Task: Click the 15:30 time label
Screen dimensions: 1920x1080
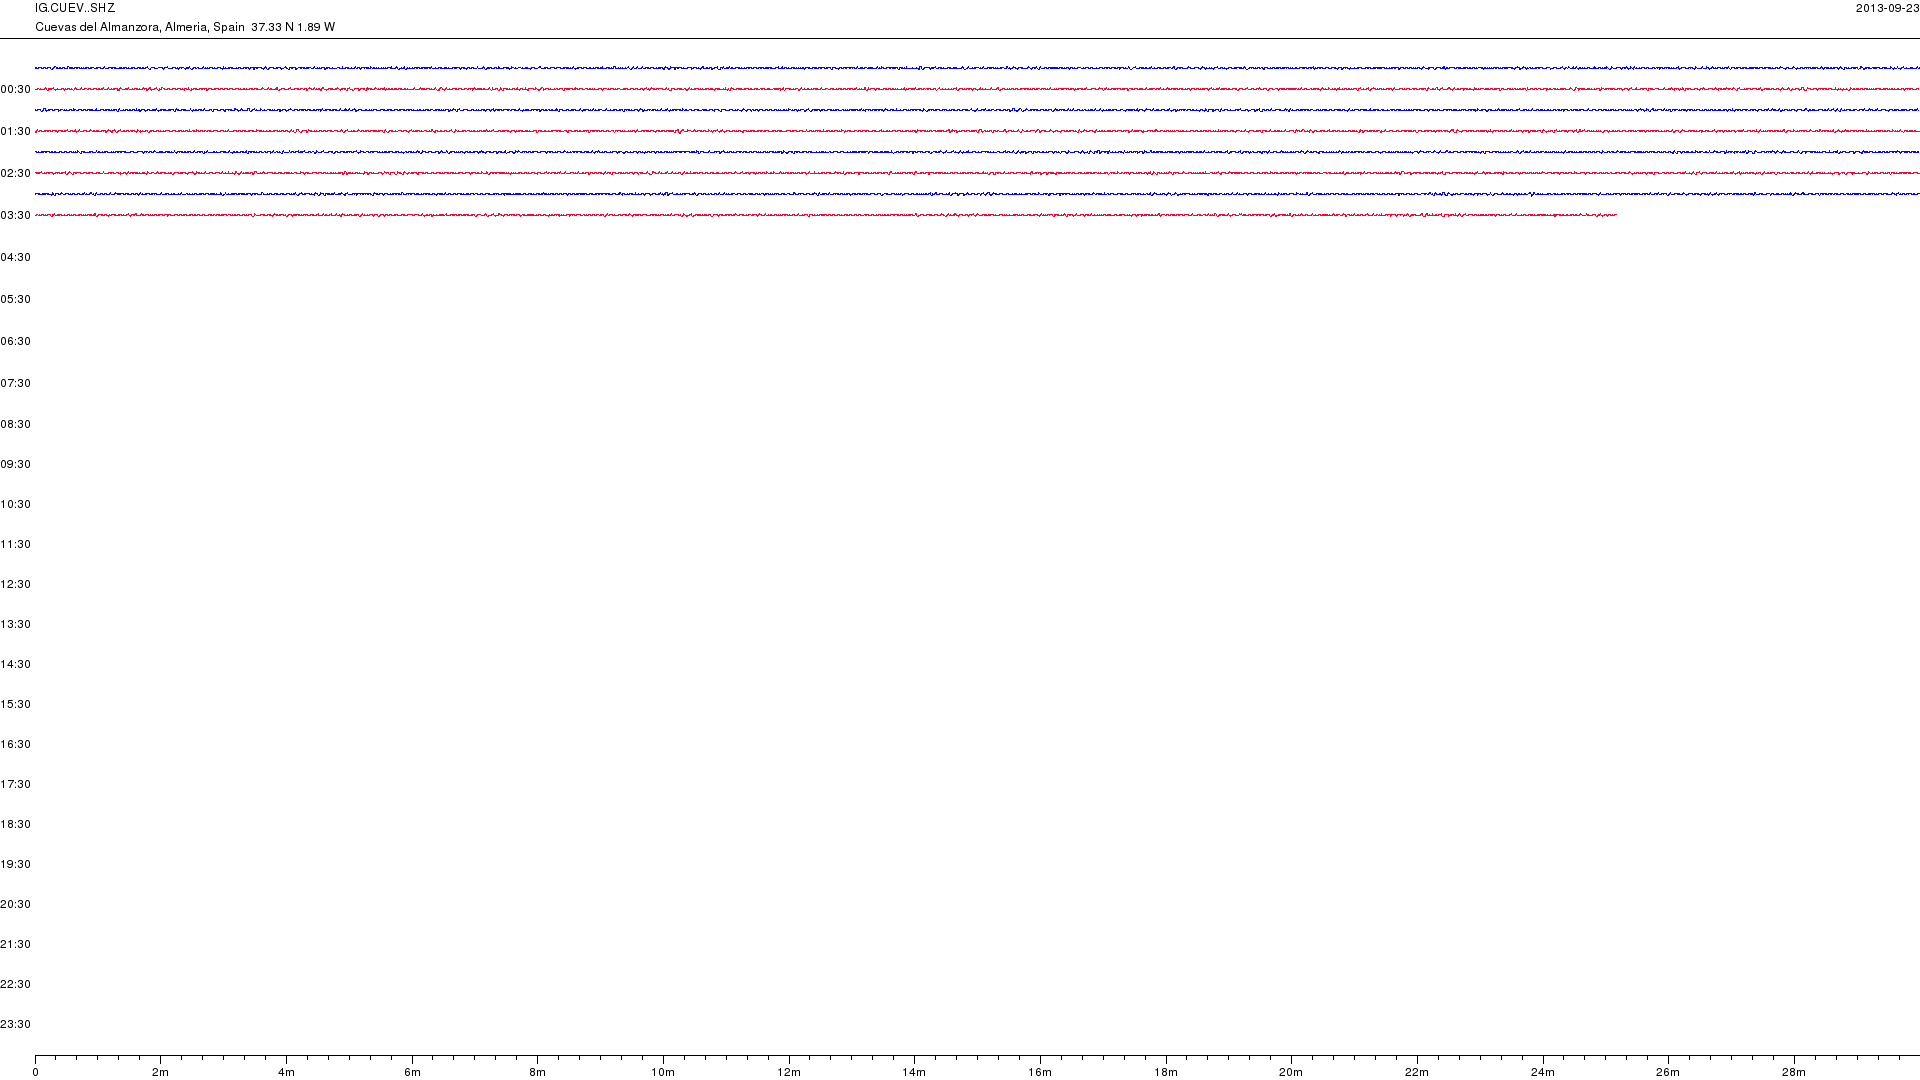Action: [x=16, y=705]
